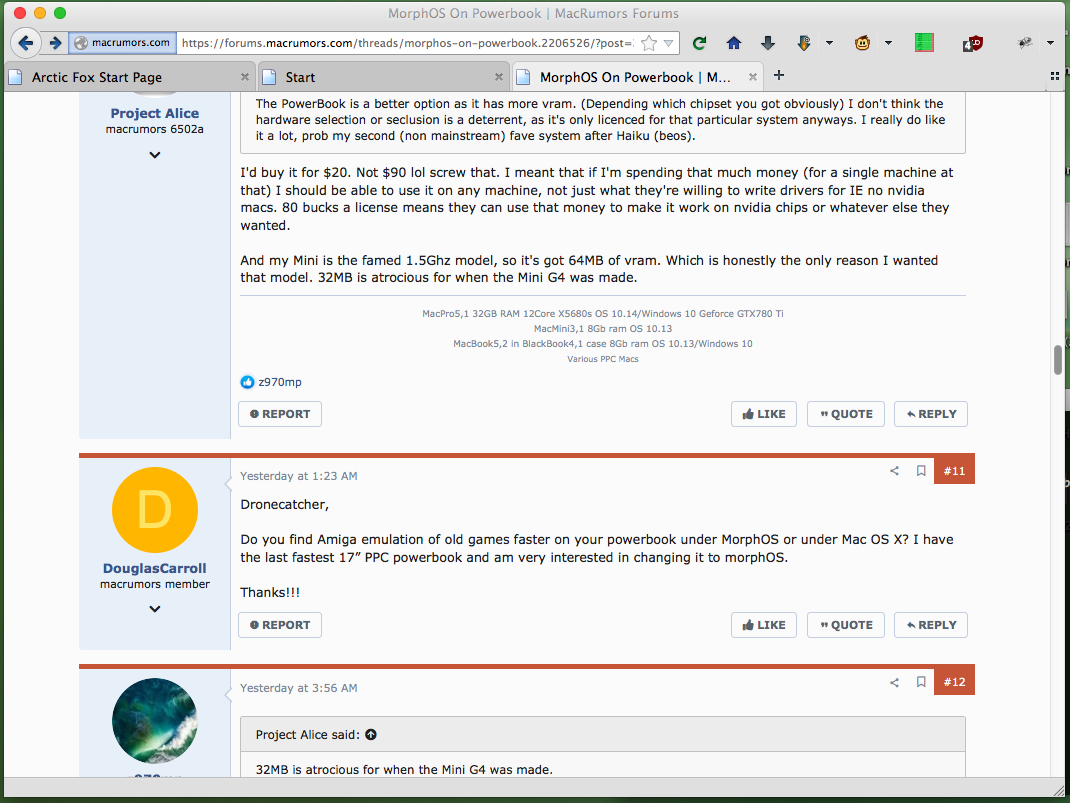Click the blue like thumbs-up icon by z970mp

click(x=247, y=382)
